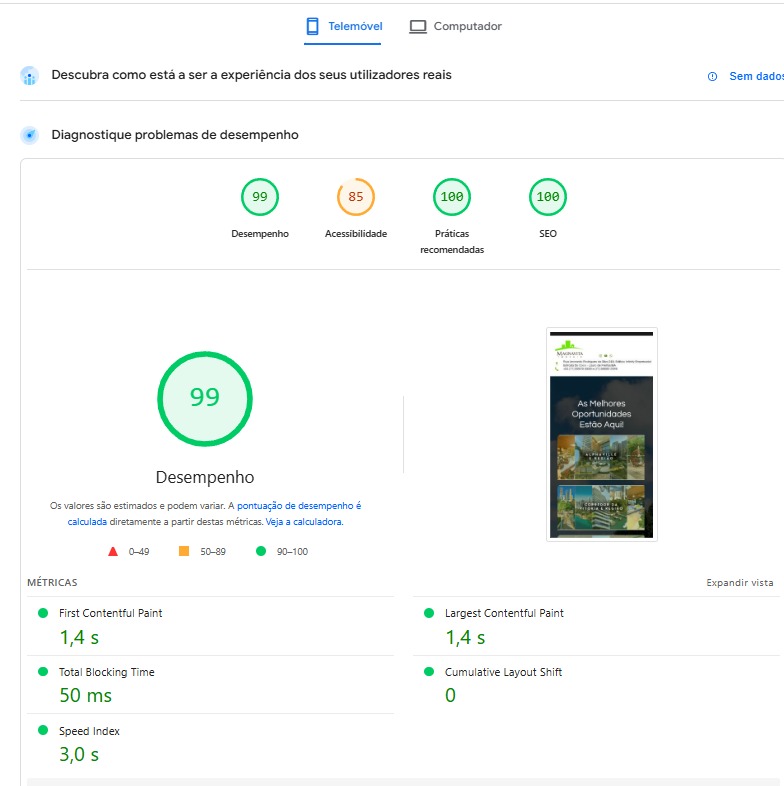The image size is (784, 786).
Task: Expand the First Contentful Paint metric
Action: click(110, 613)
